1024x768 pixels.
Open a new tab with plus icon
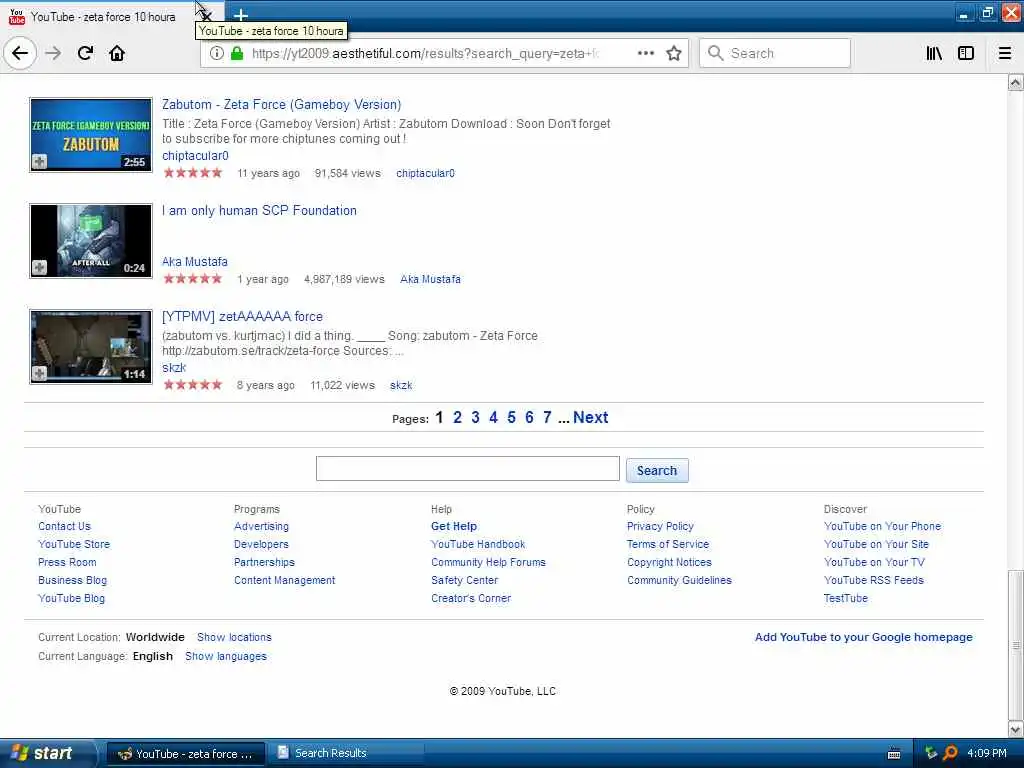point(241,15)
